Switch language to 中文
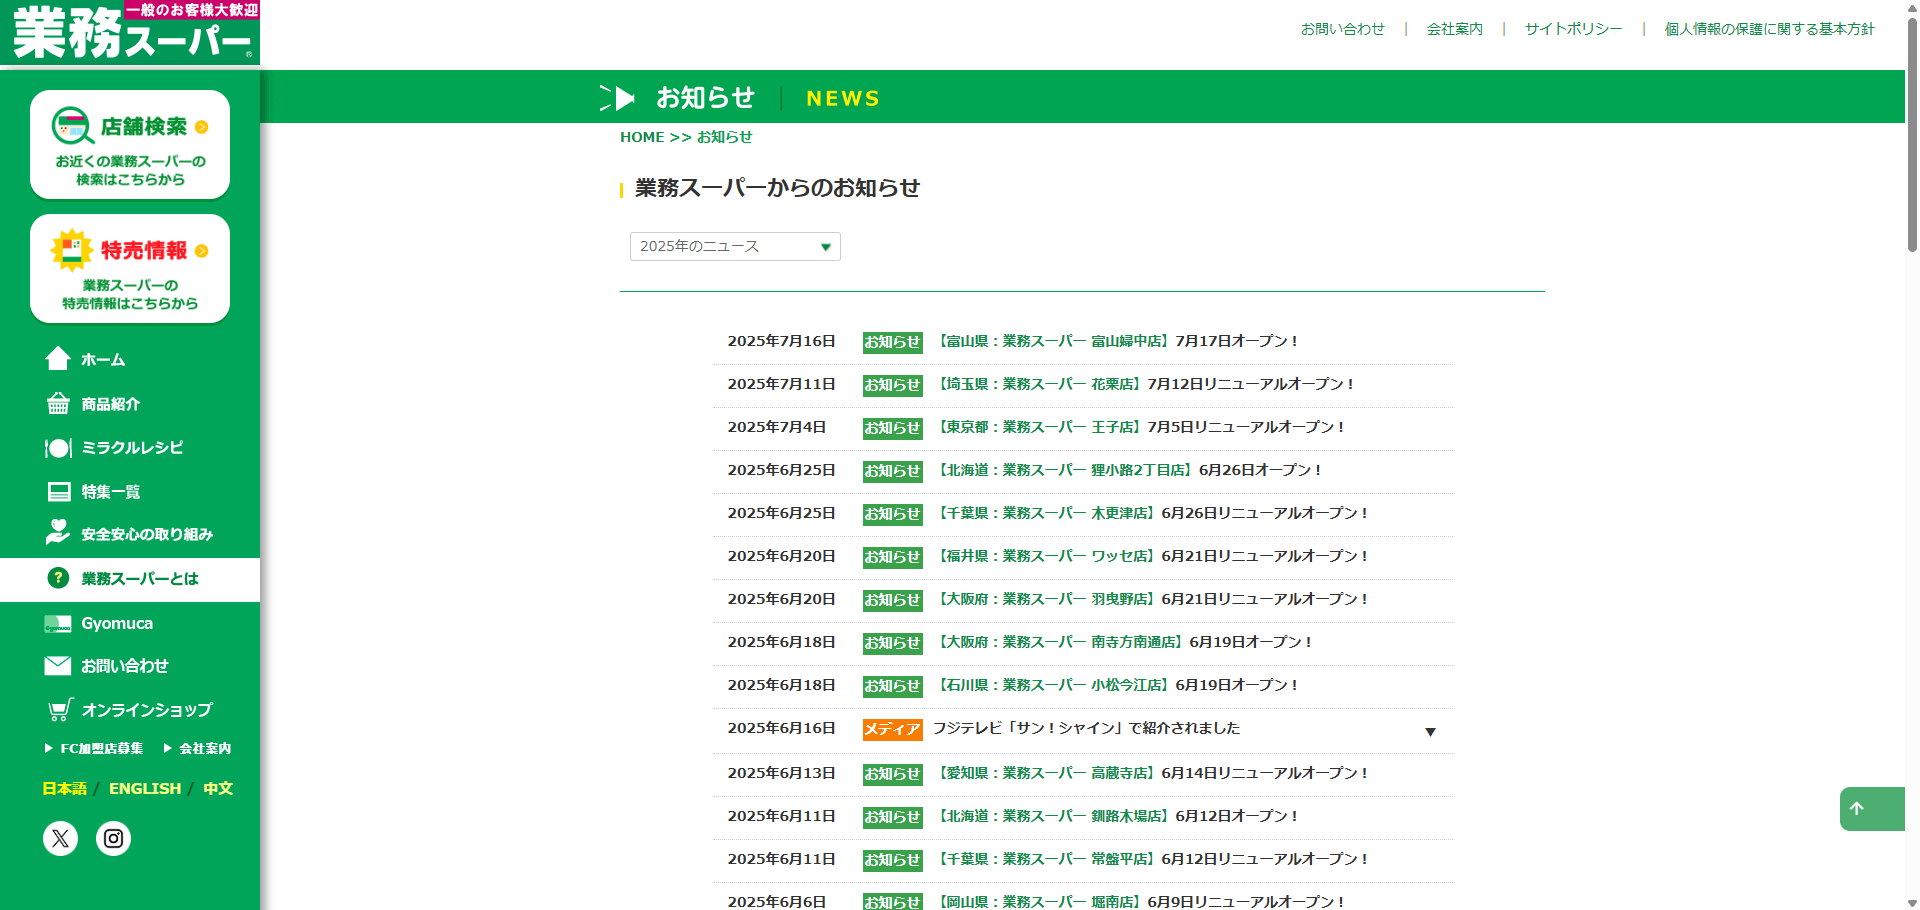This screenshot has width=1920, height=910. coord(218,789)
